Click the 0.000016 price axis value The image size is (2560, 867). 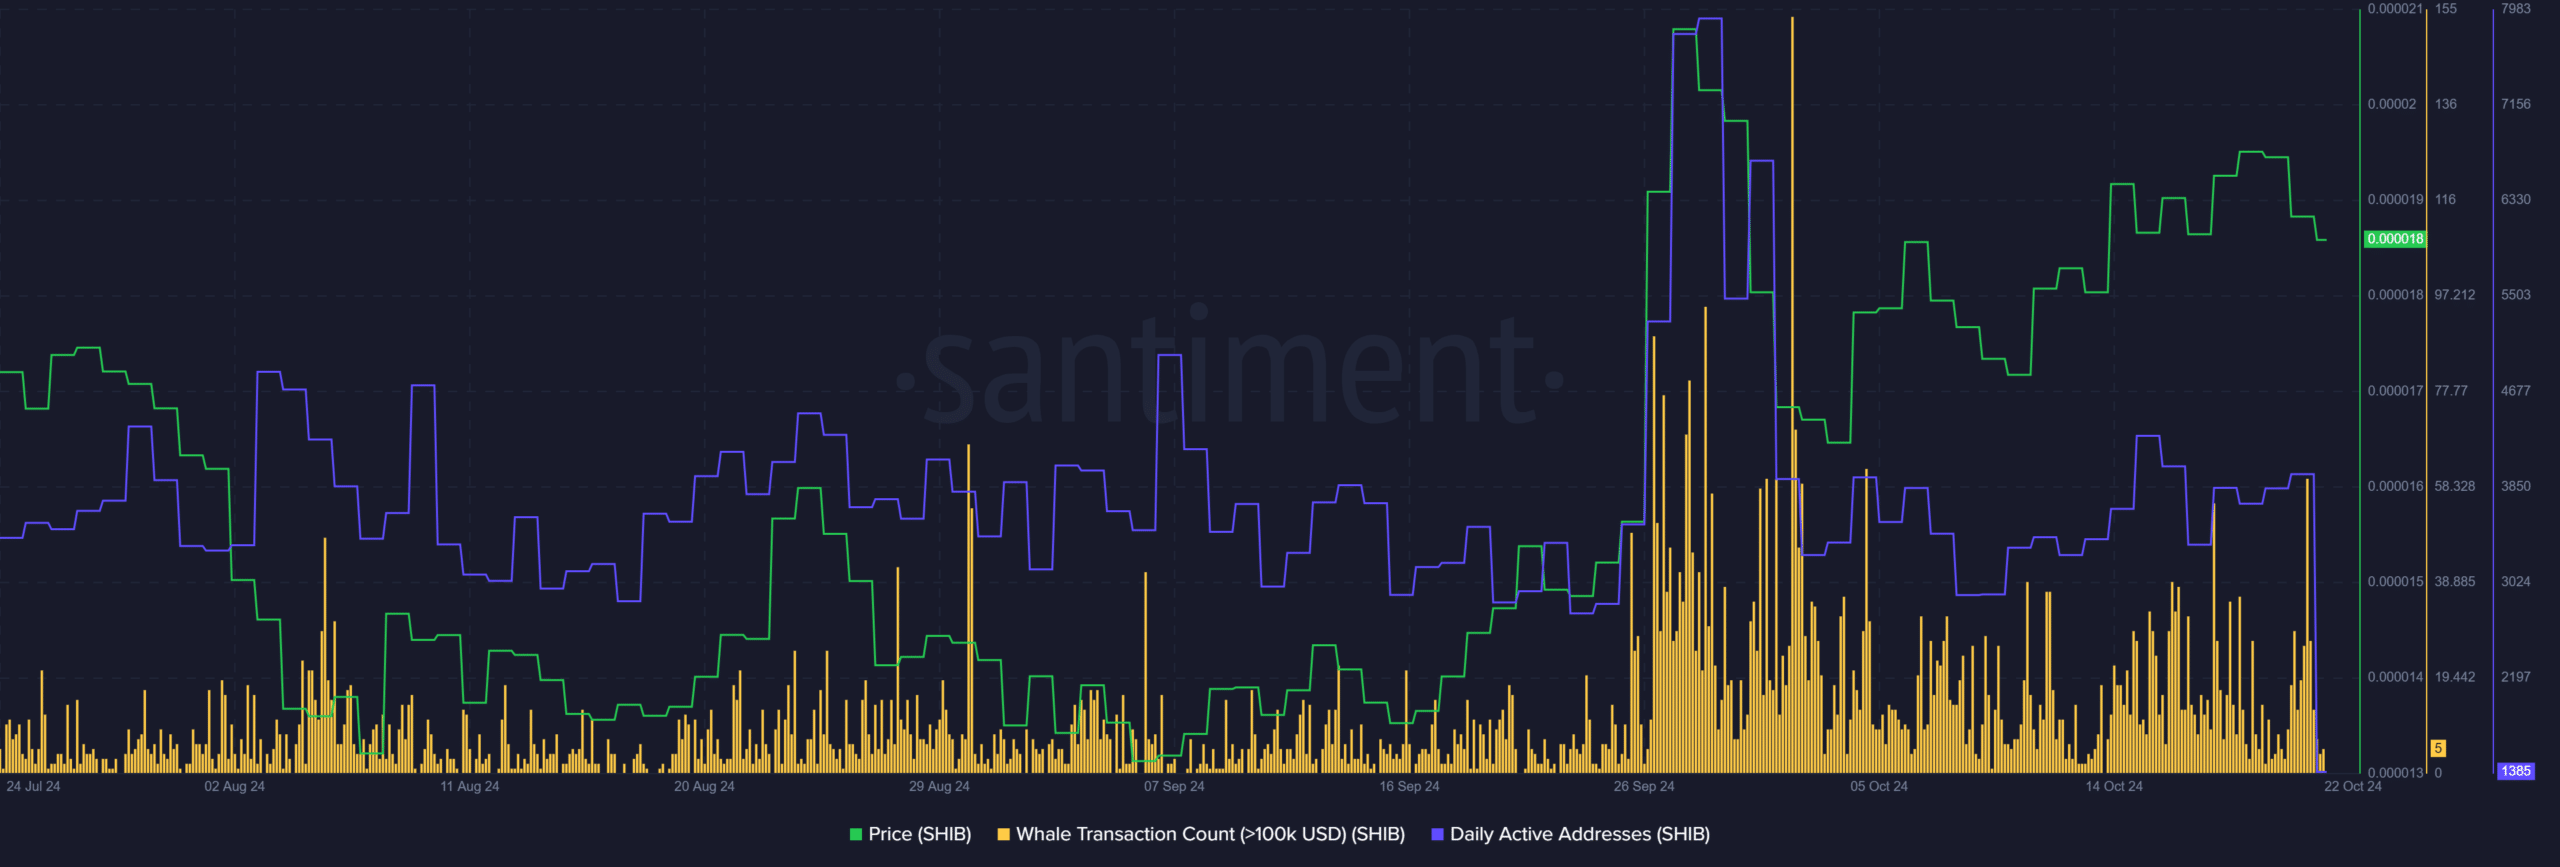click(x=2395, y=486)
